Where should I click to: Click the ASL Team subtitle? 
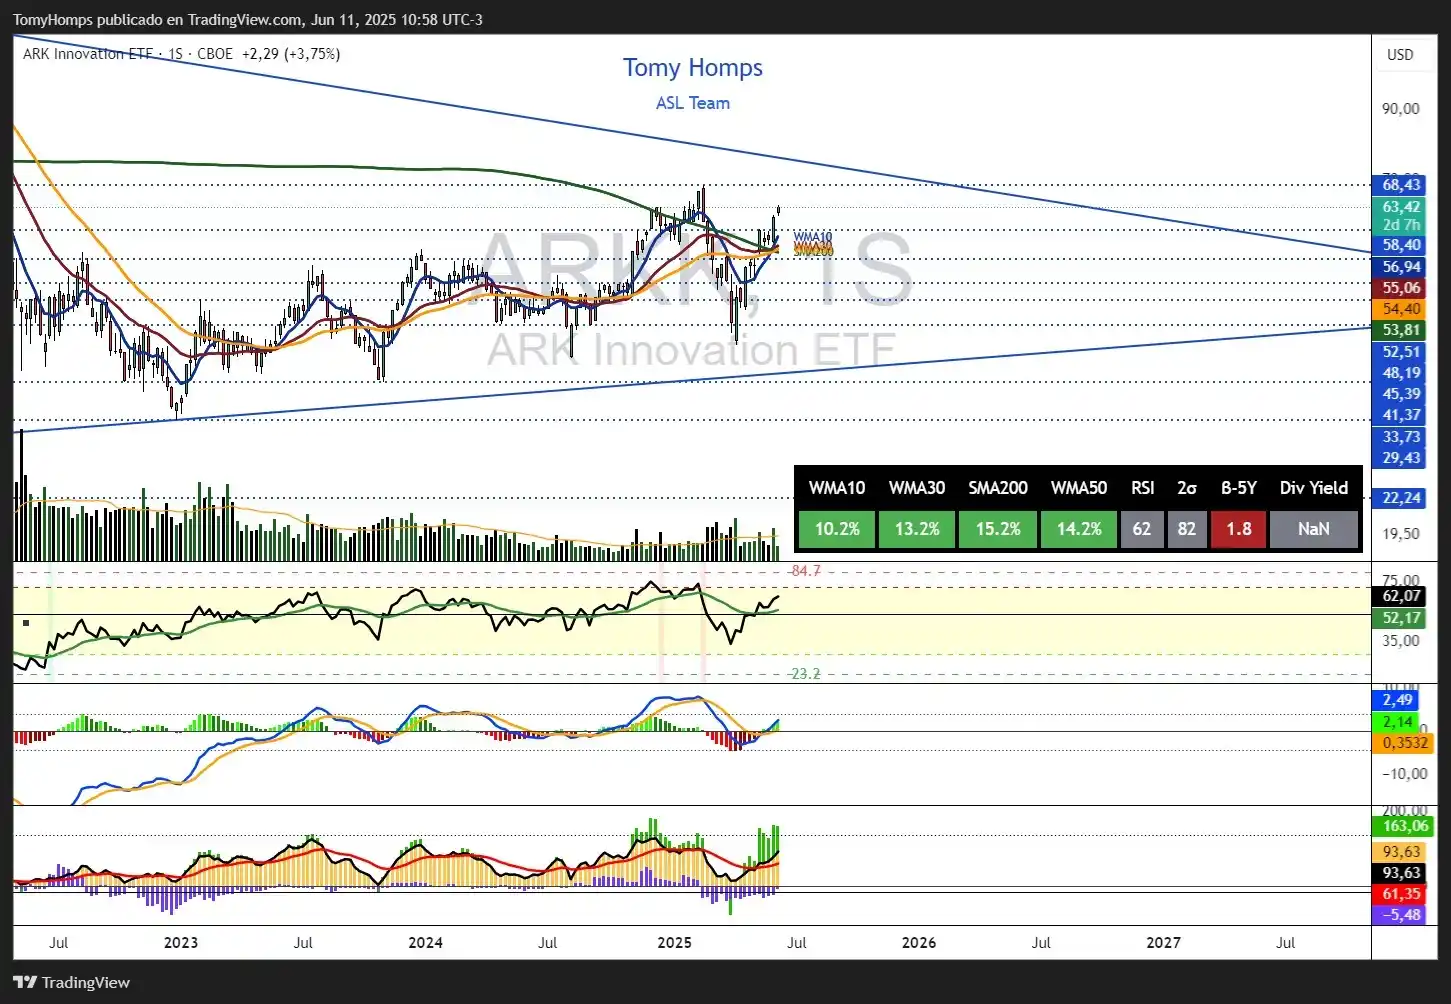point(692,103)
